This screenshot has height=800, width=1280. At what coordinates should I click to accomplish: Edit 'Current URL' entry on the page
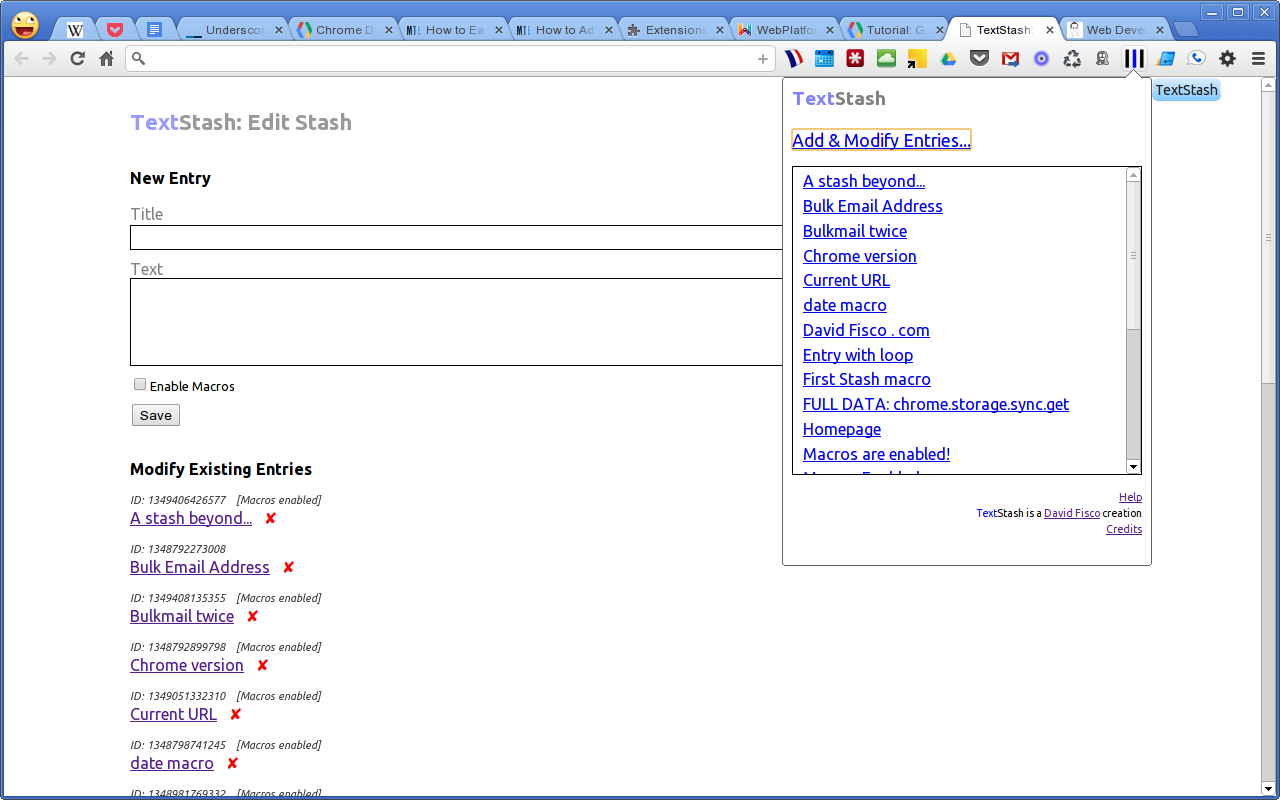click(173, 714)
